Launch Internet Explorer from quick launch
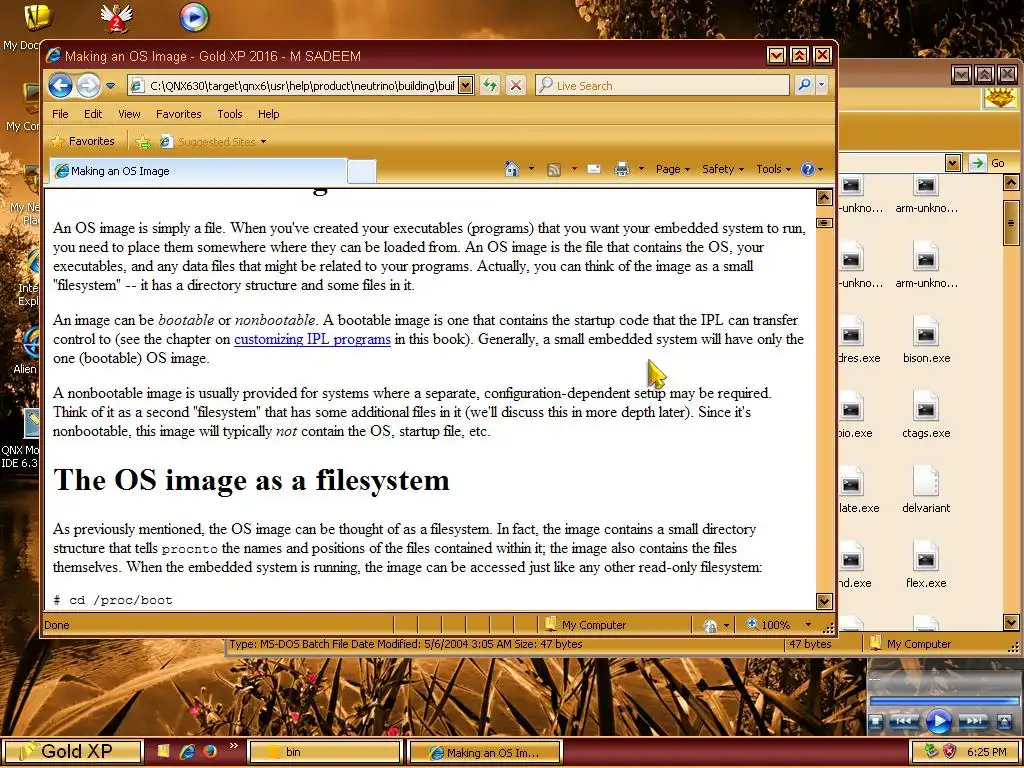This screenshot has height=768, width=1024. point(187,751)
